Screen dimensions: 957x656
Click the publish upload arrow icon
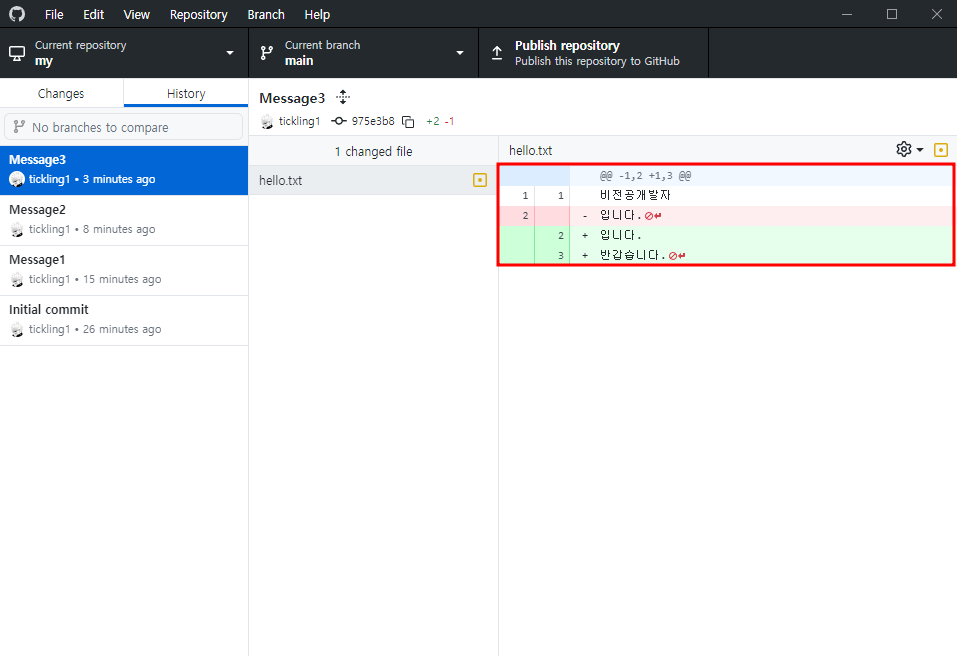(x=497, y=53)
